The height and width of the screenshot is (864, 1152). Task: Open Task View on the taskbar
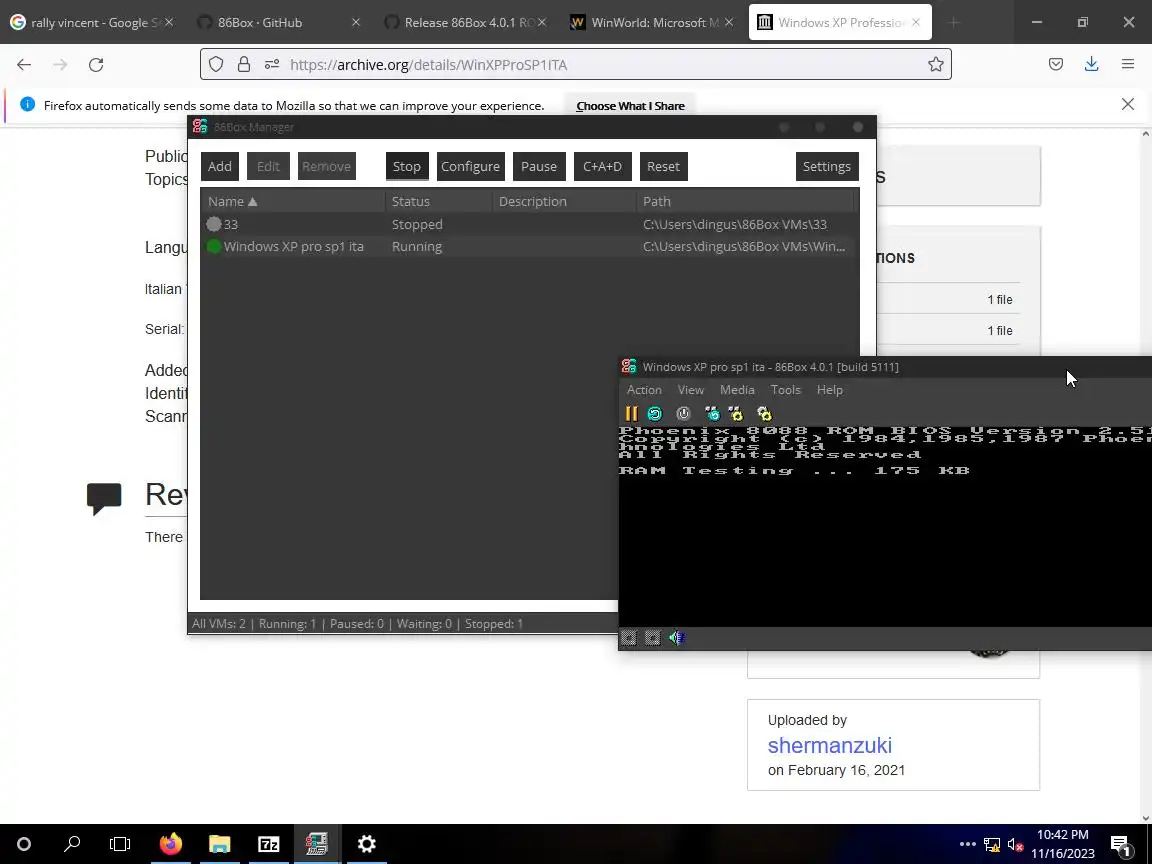pyautogui.click(x=120, y=844)
